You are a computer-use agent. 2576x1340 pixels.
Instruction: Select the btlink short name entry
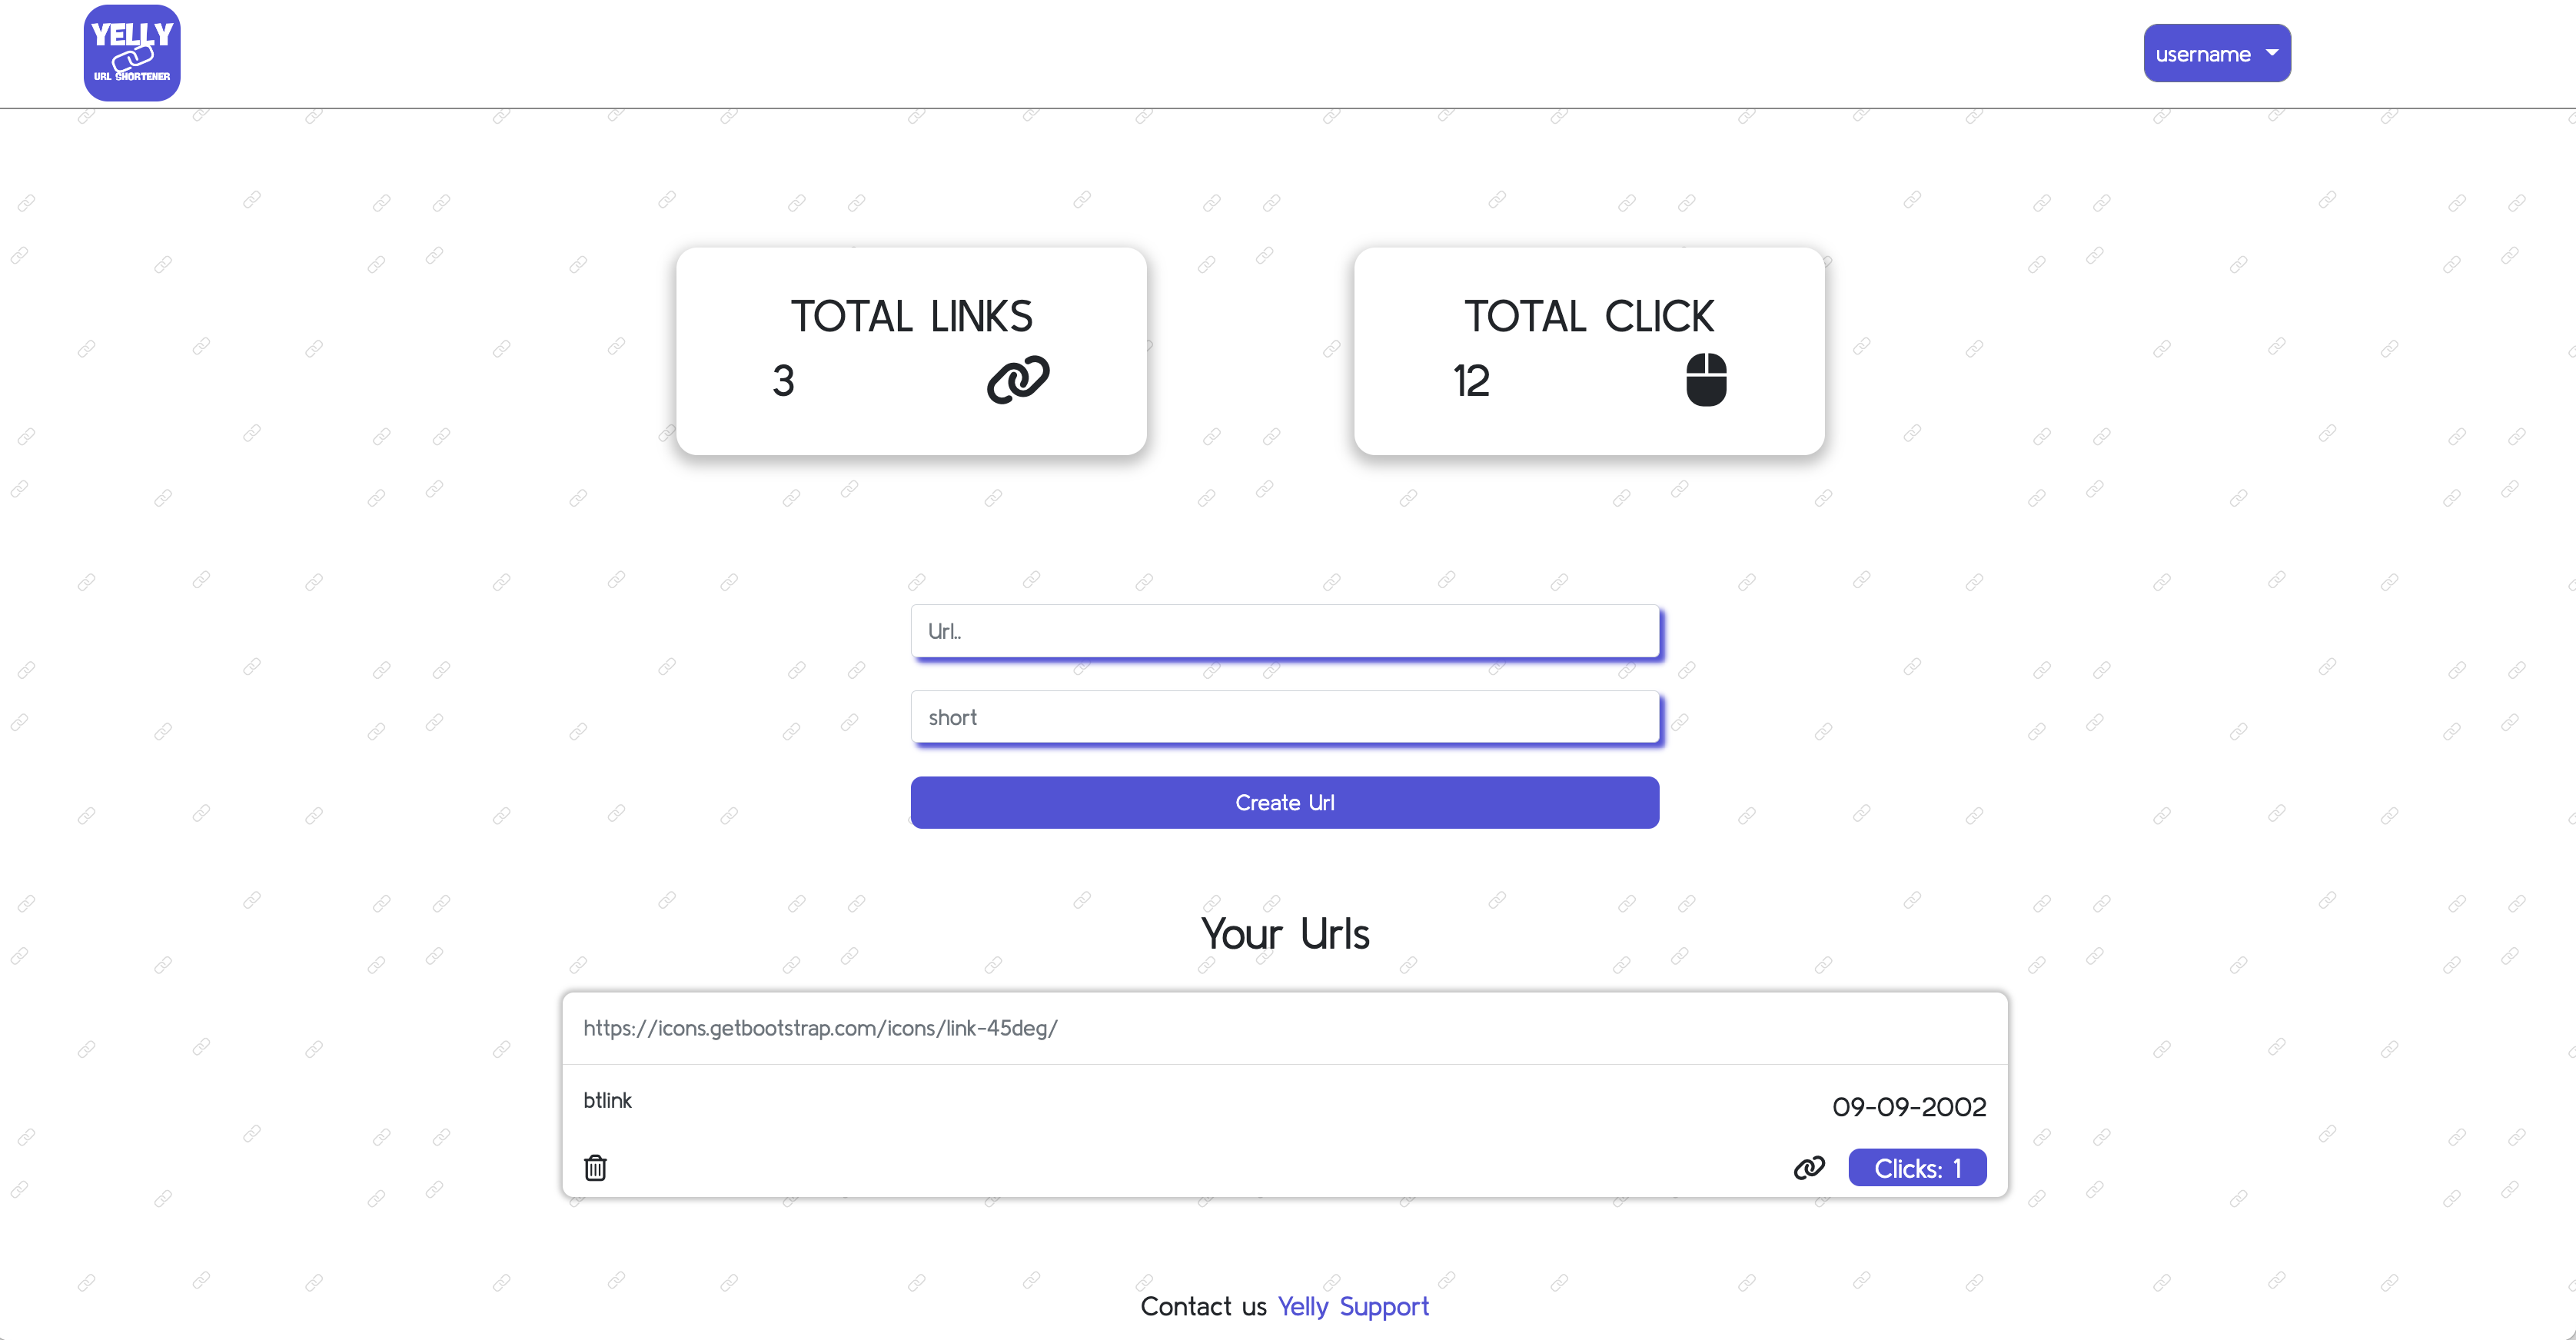607,1100
